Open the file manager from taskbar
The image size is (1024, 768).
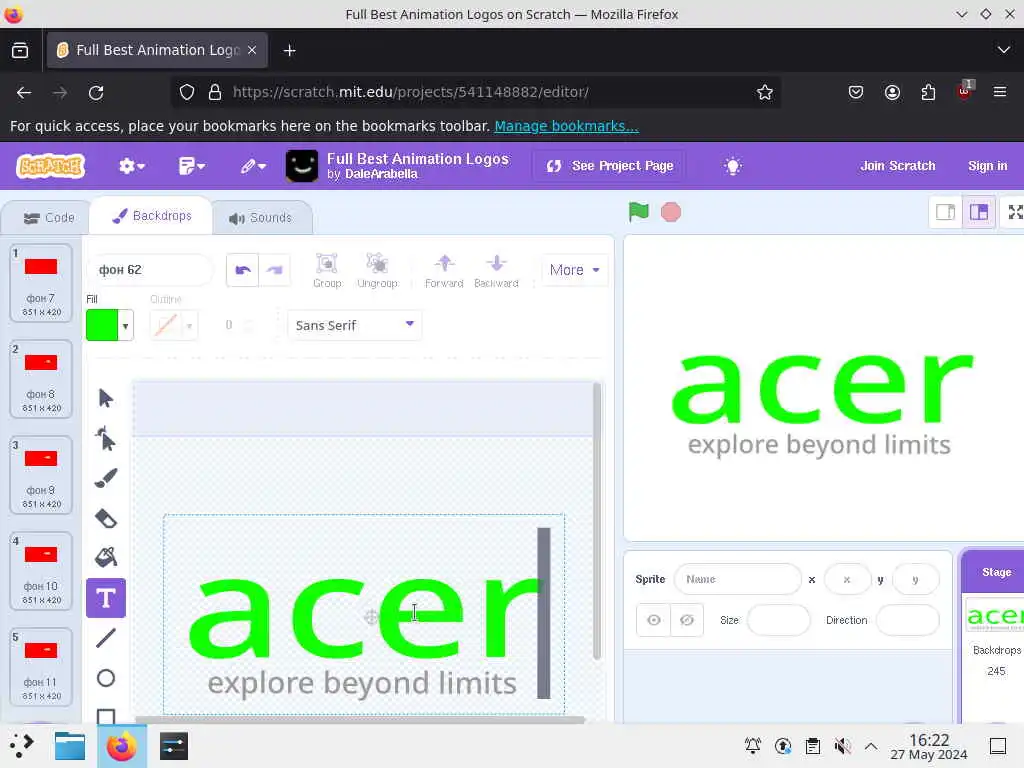pyautogui.click(x=70, y=746)
